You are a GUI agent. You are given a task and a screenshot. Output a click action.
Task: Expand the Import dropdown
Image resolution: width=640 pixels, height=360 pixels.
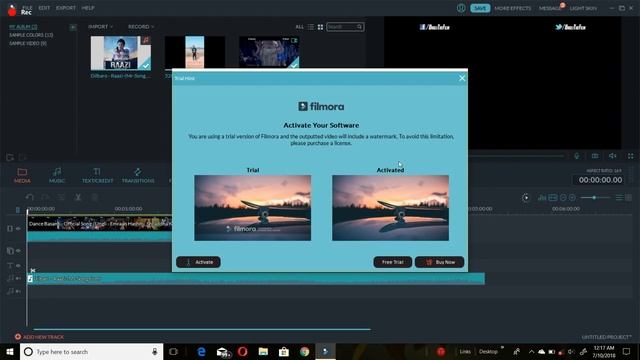click(100, 27)
